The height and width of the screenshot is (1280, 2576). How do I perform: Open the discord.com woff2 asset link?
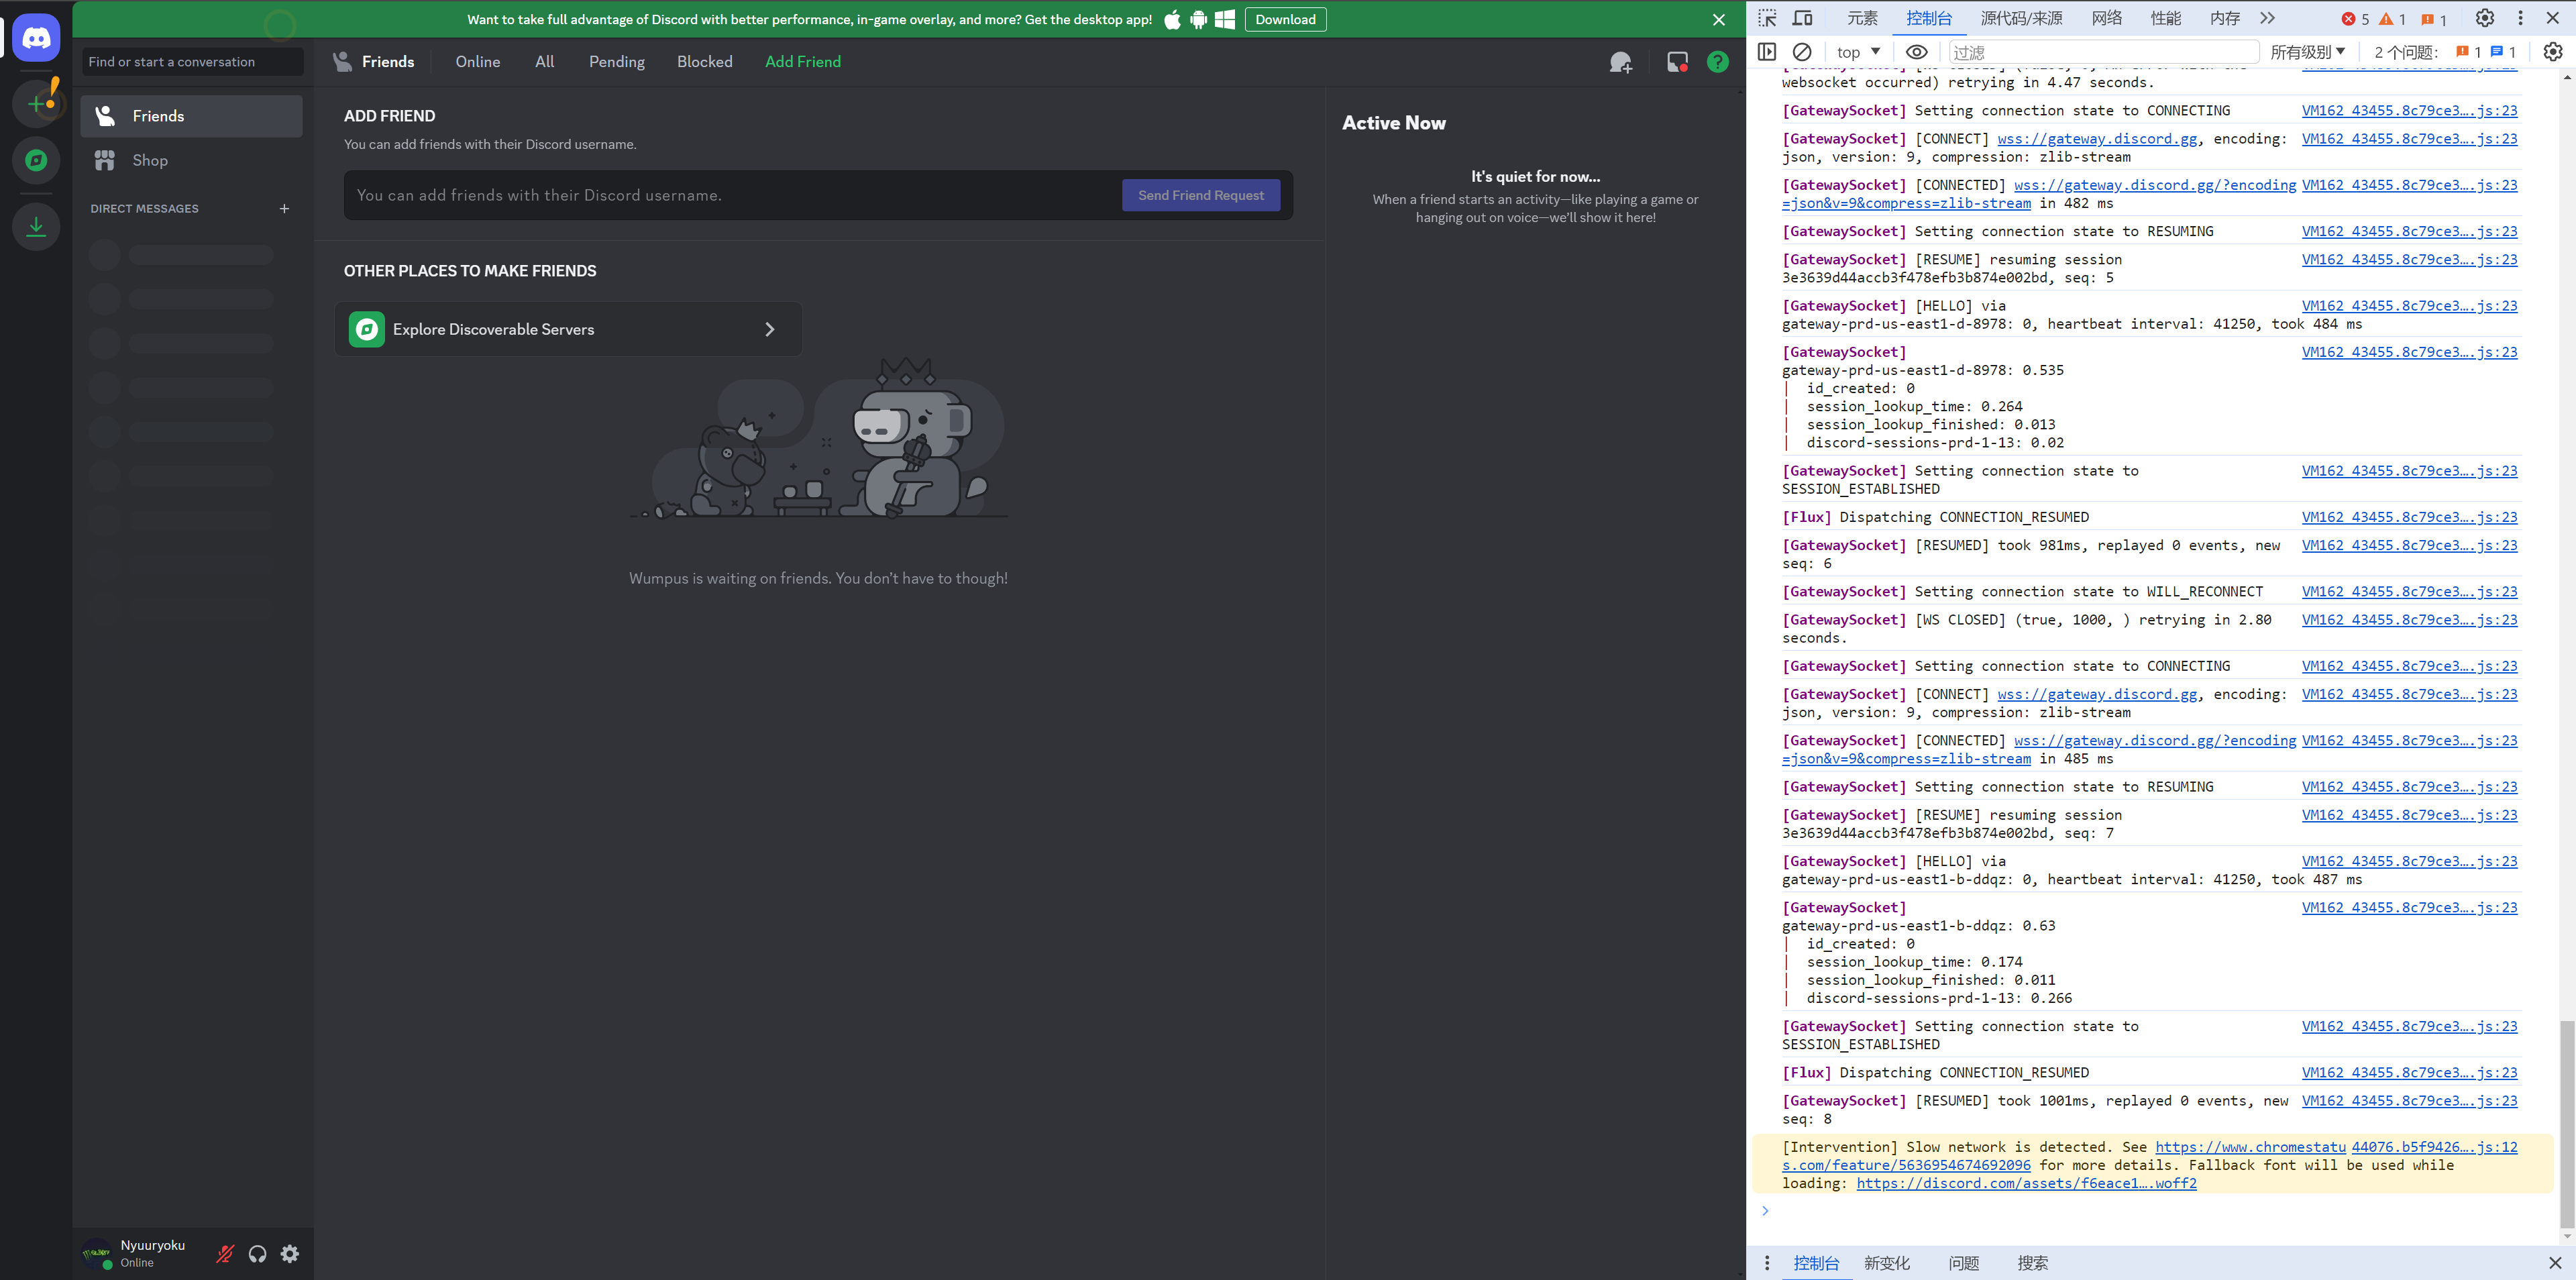point(2026,1183)
